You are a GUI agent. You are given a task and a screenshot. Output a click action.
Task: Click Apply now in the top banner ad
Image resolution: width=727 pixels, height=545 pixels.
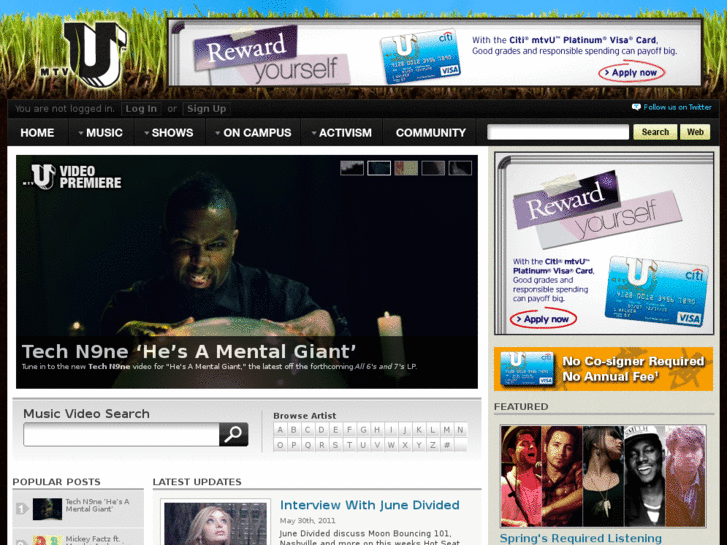coord(631,73)
